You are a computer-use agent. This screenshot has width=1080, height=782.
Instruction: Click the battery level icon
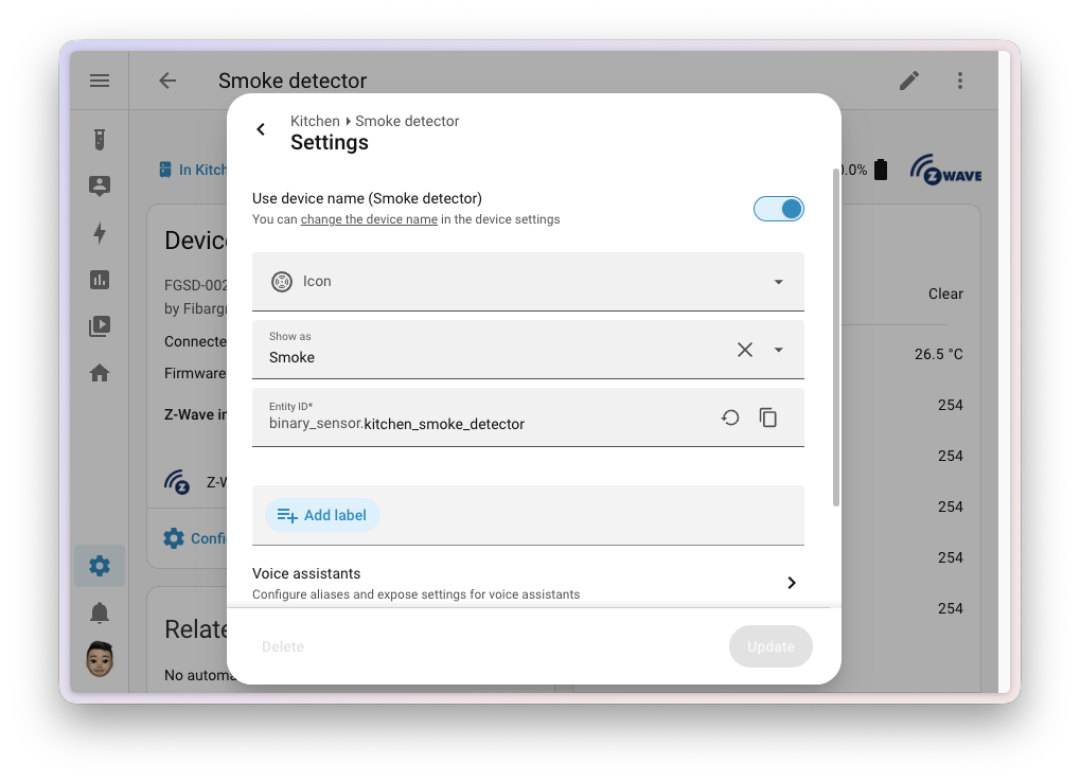880,169
